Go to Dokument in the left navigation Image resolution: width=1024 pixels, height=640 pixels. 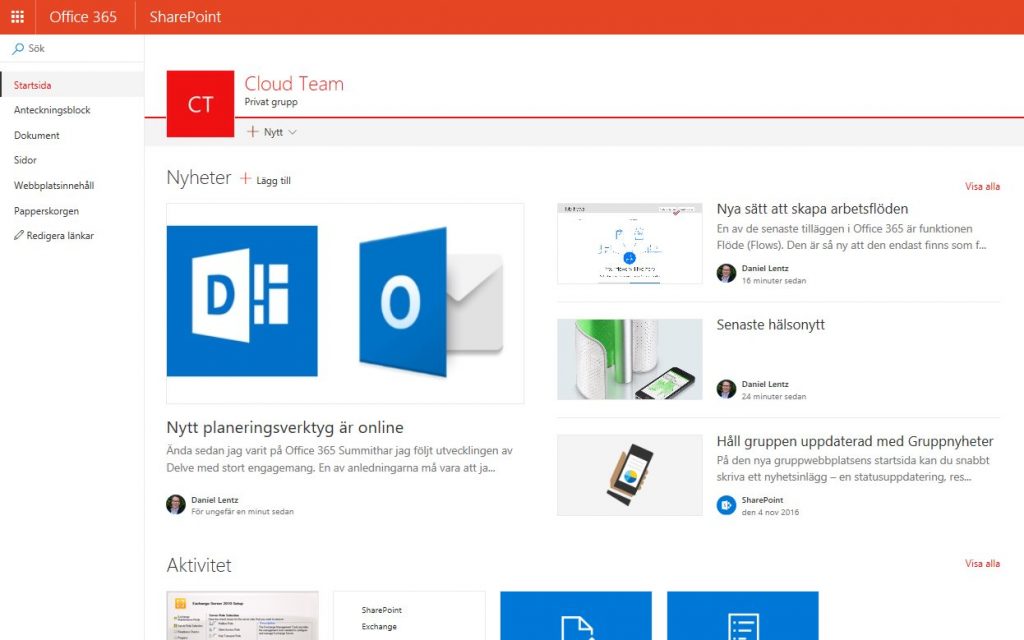37,135
